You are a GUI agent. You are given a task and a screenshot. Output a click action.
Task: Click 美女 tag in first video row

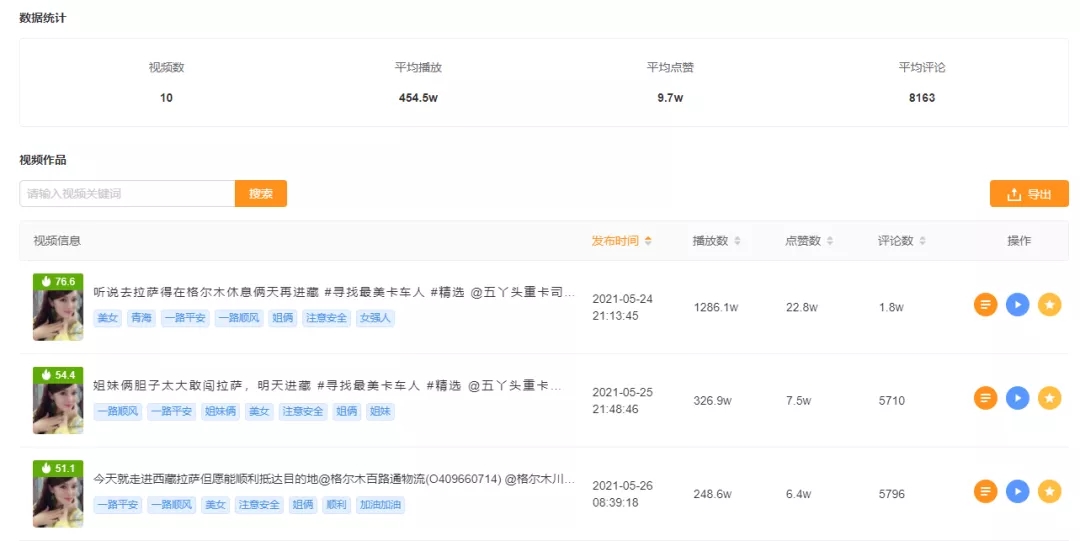click(x=107, y=318)
